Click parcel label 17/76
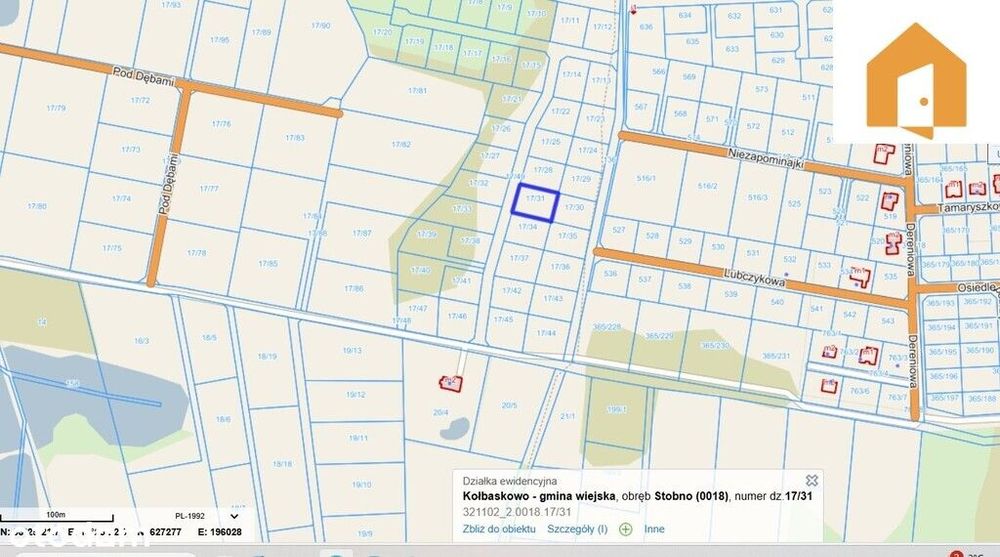 point(221,124)
